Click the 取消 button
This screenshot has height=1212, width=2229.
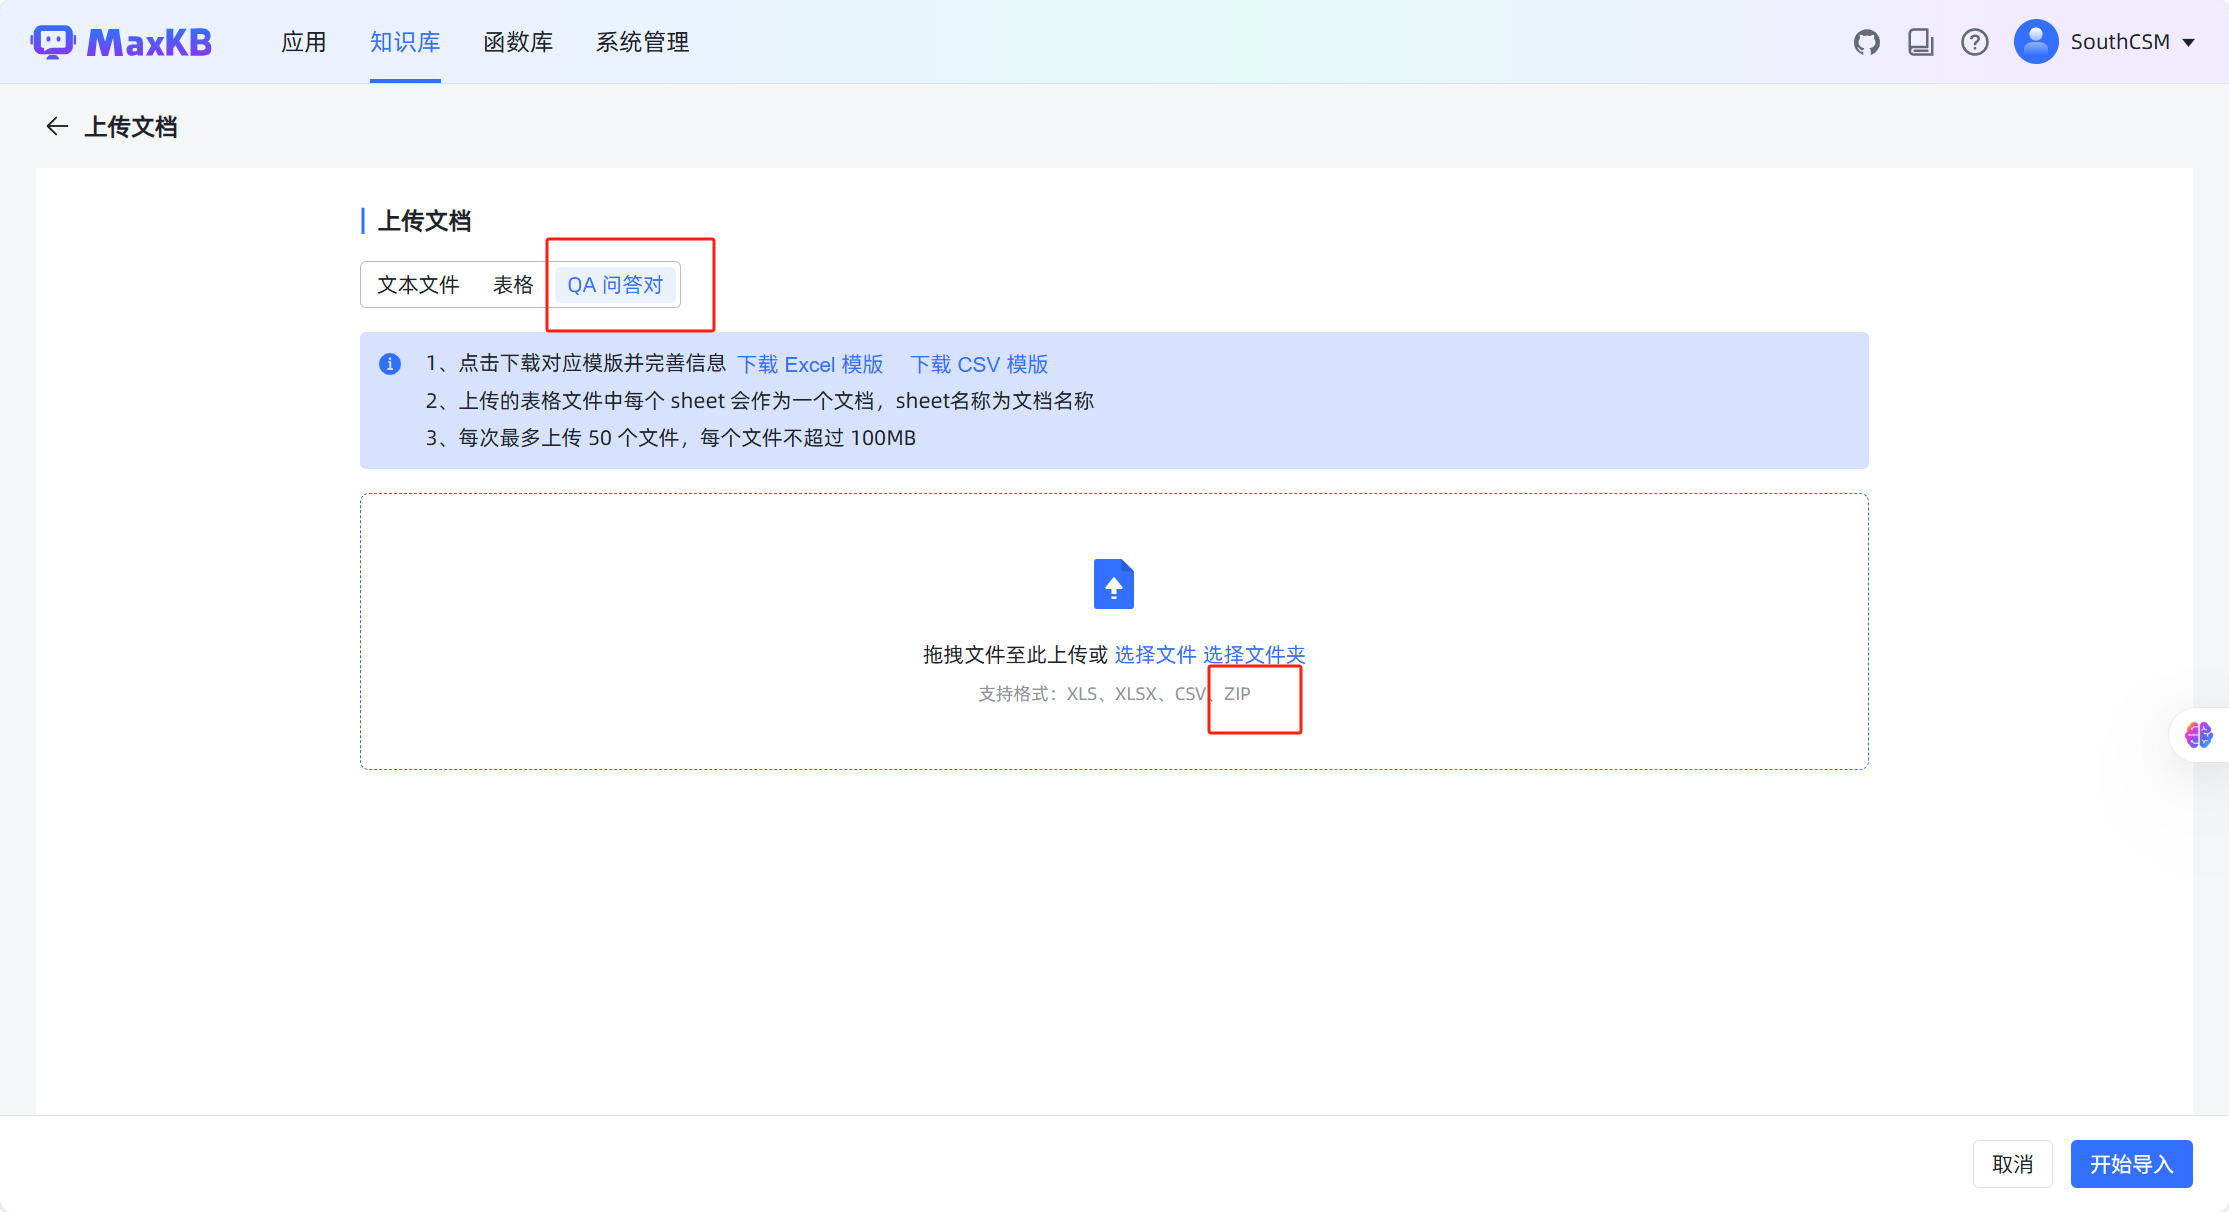point(2013,1164)
